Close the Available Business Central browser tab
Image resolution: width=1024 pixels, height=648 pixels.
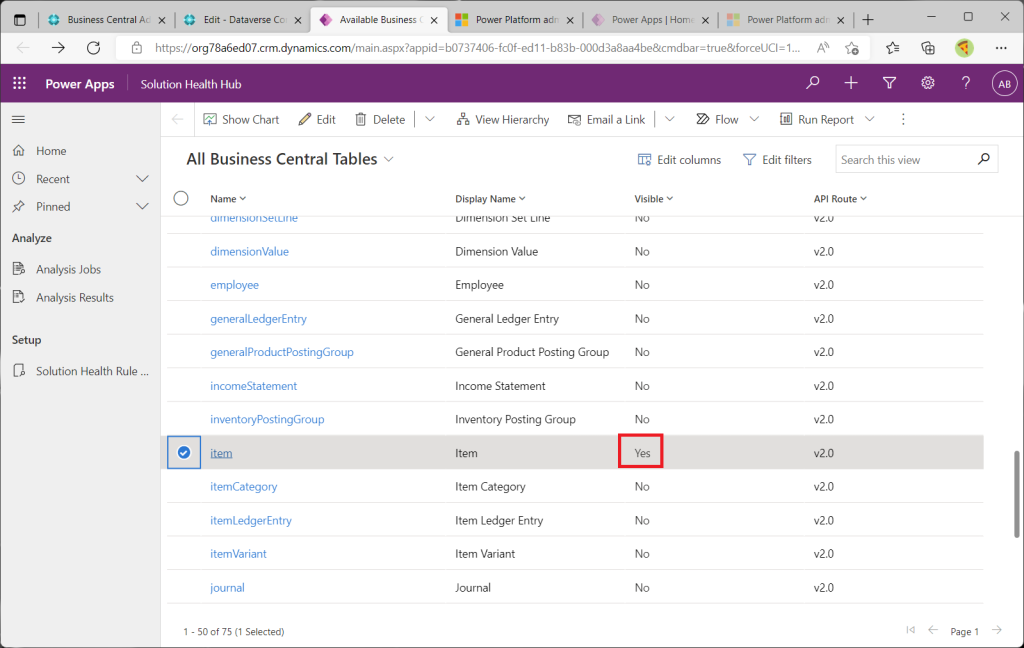pos(434,20)
